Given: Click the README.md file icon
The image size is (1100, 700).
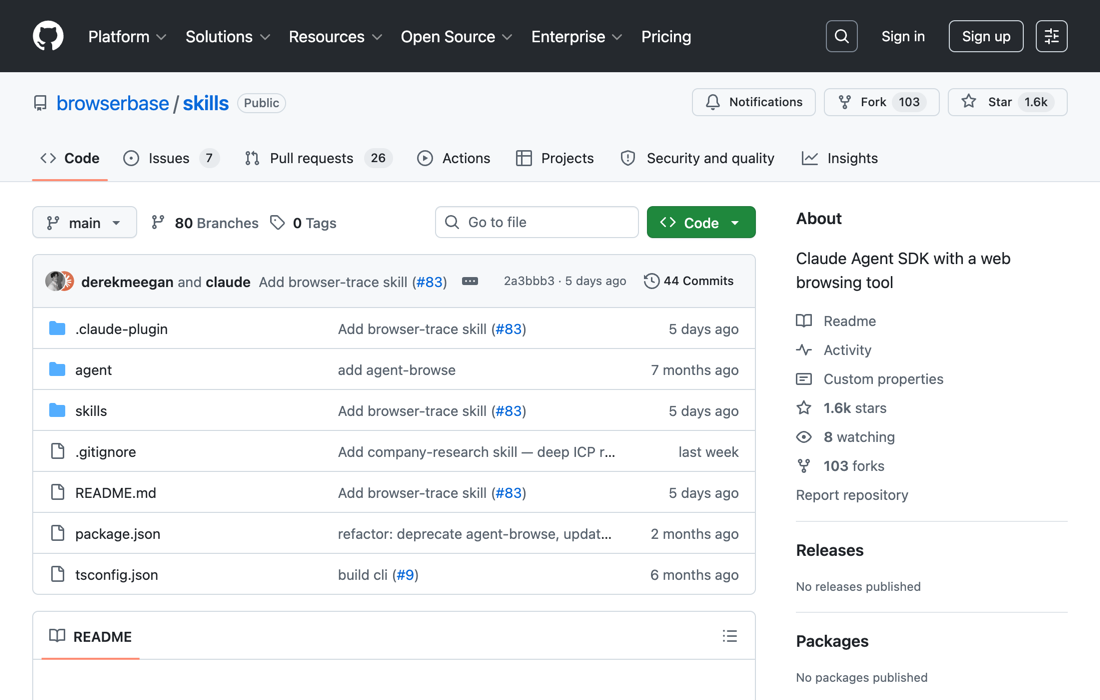Looking at the screenshot, I should 58,492.
